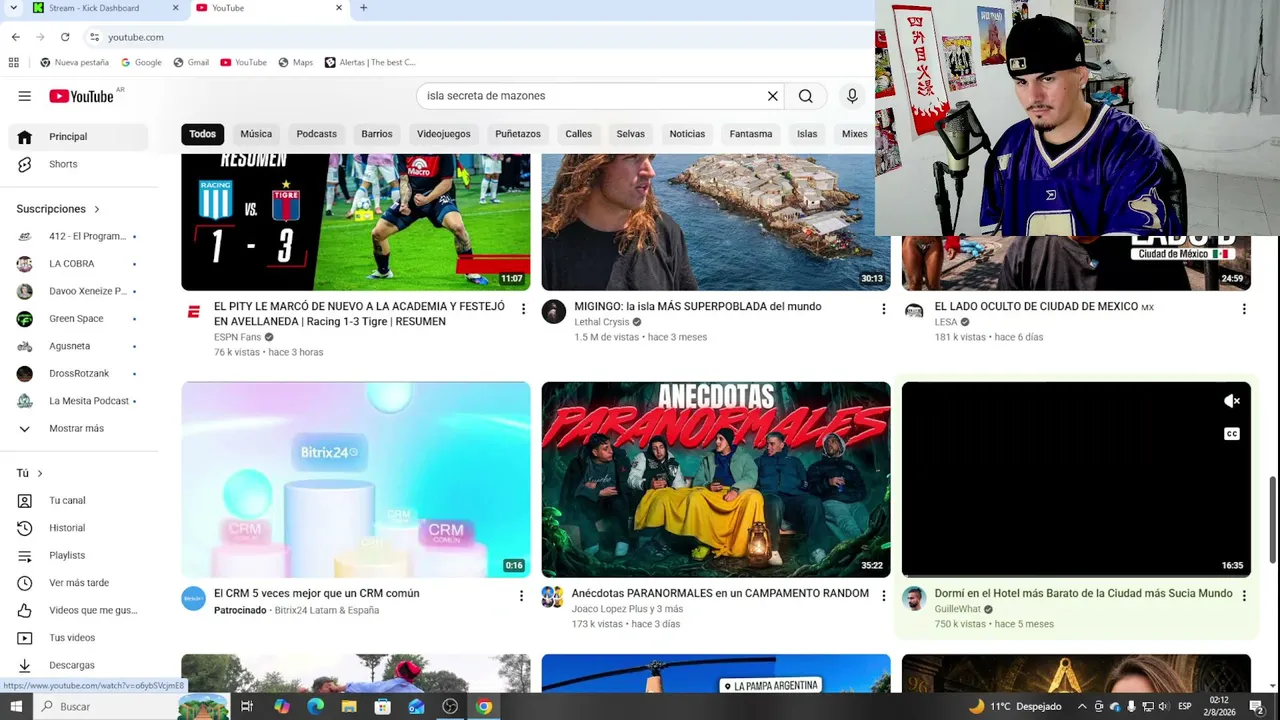Open La Mesita Podcast subscription

pos(79,401)
